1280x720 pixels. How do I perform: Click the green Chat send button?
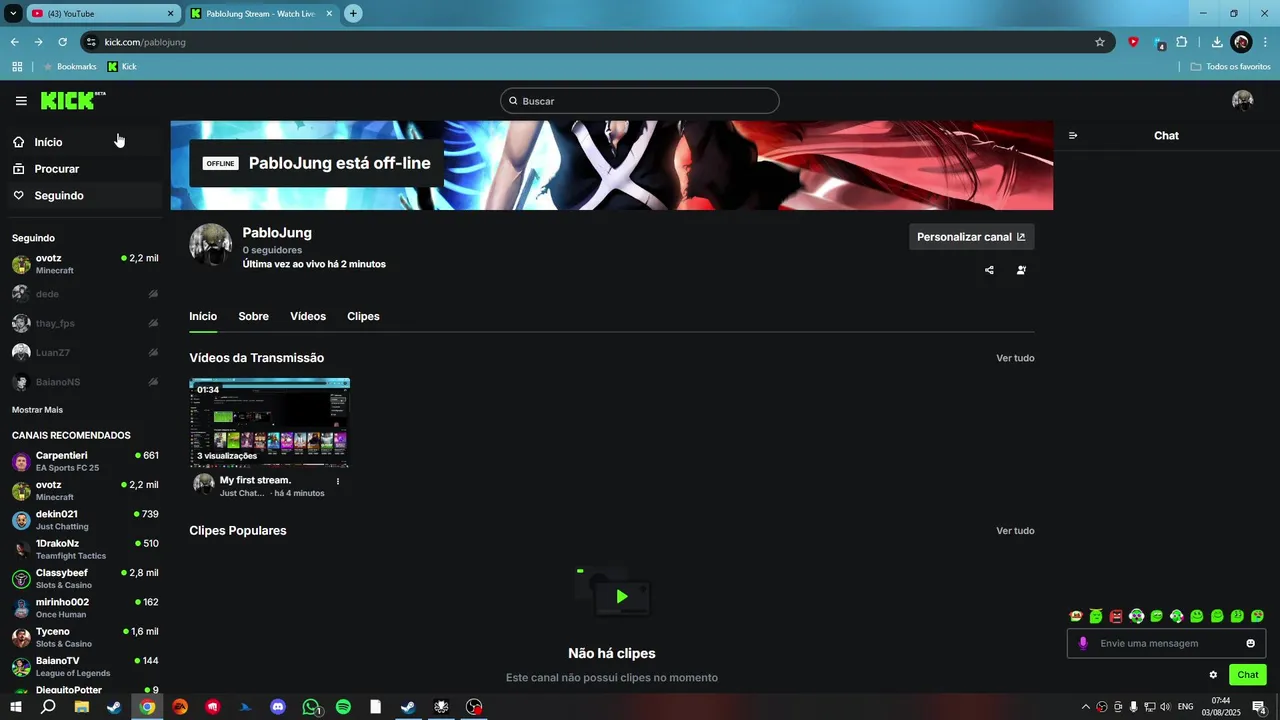click(1248, 675)
